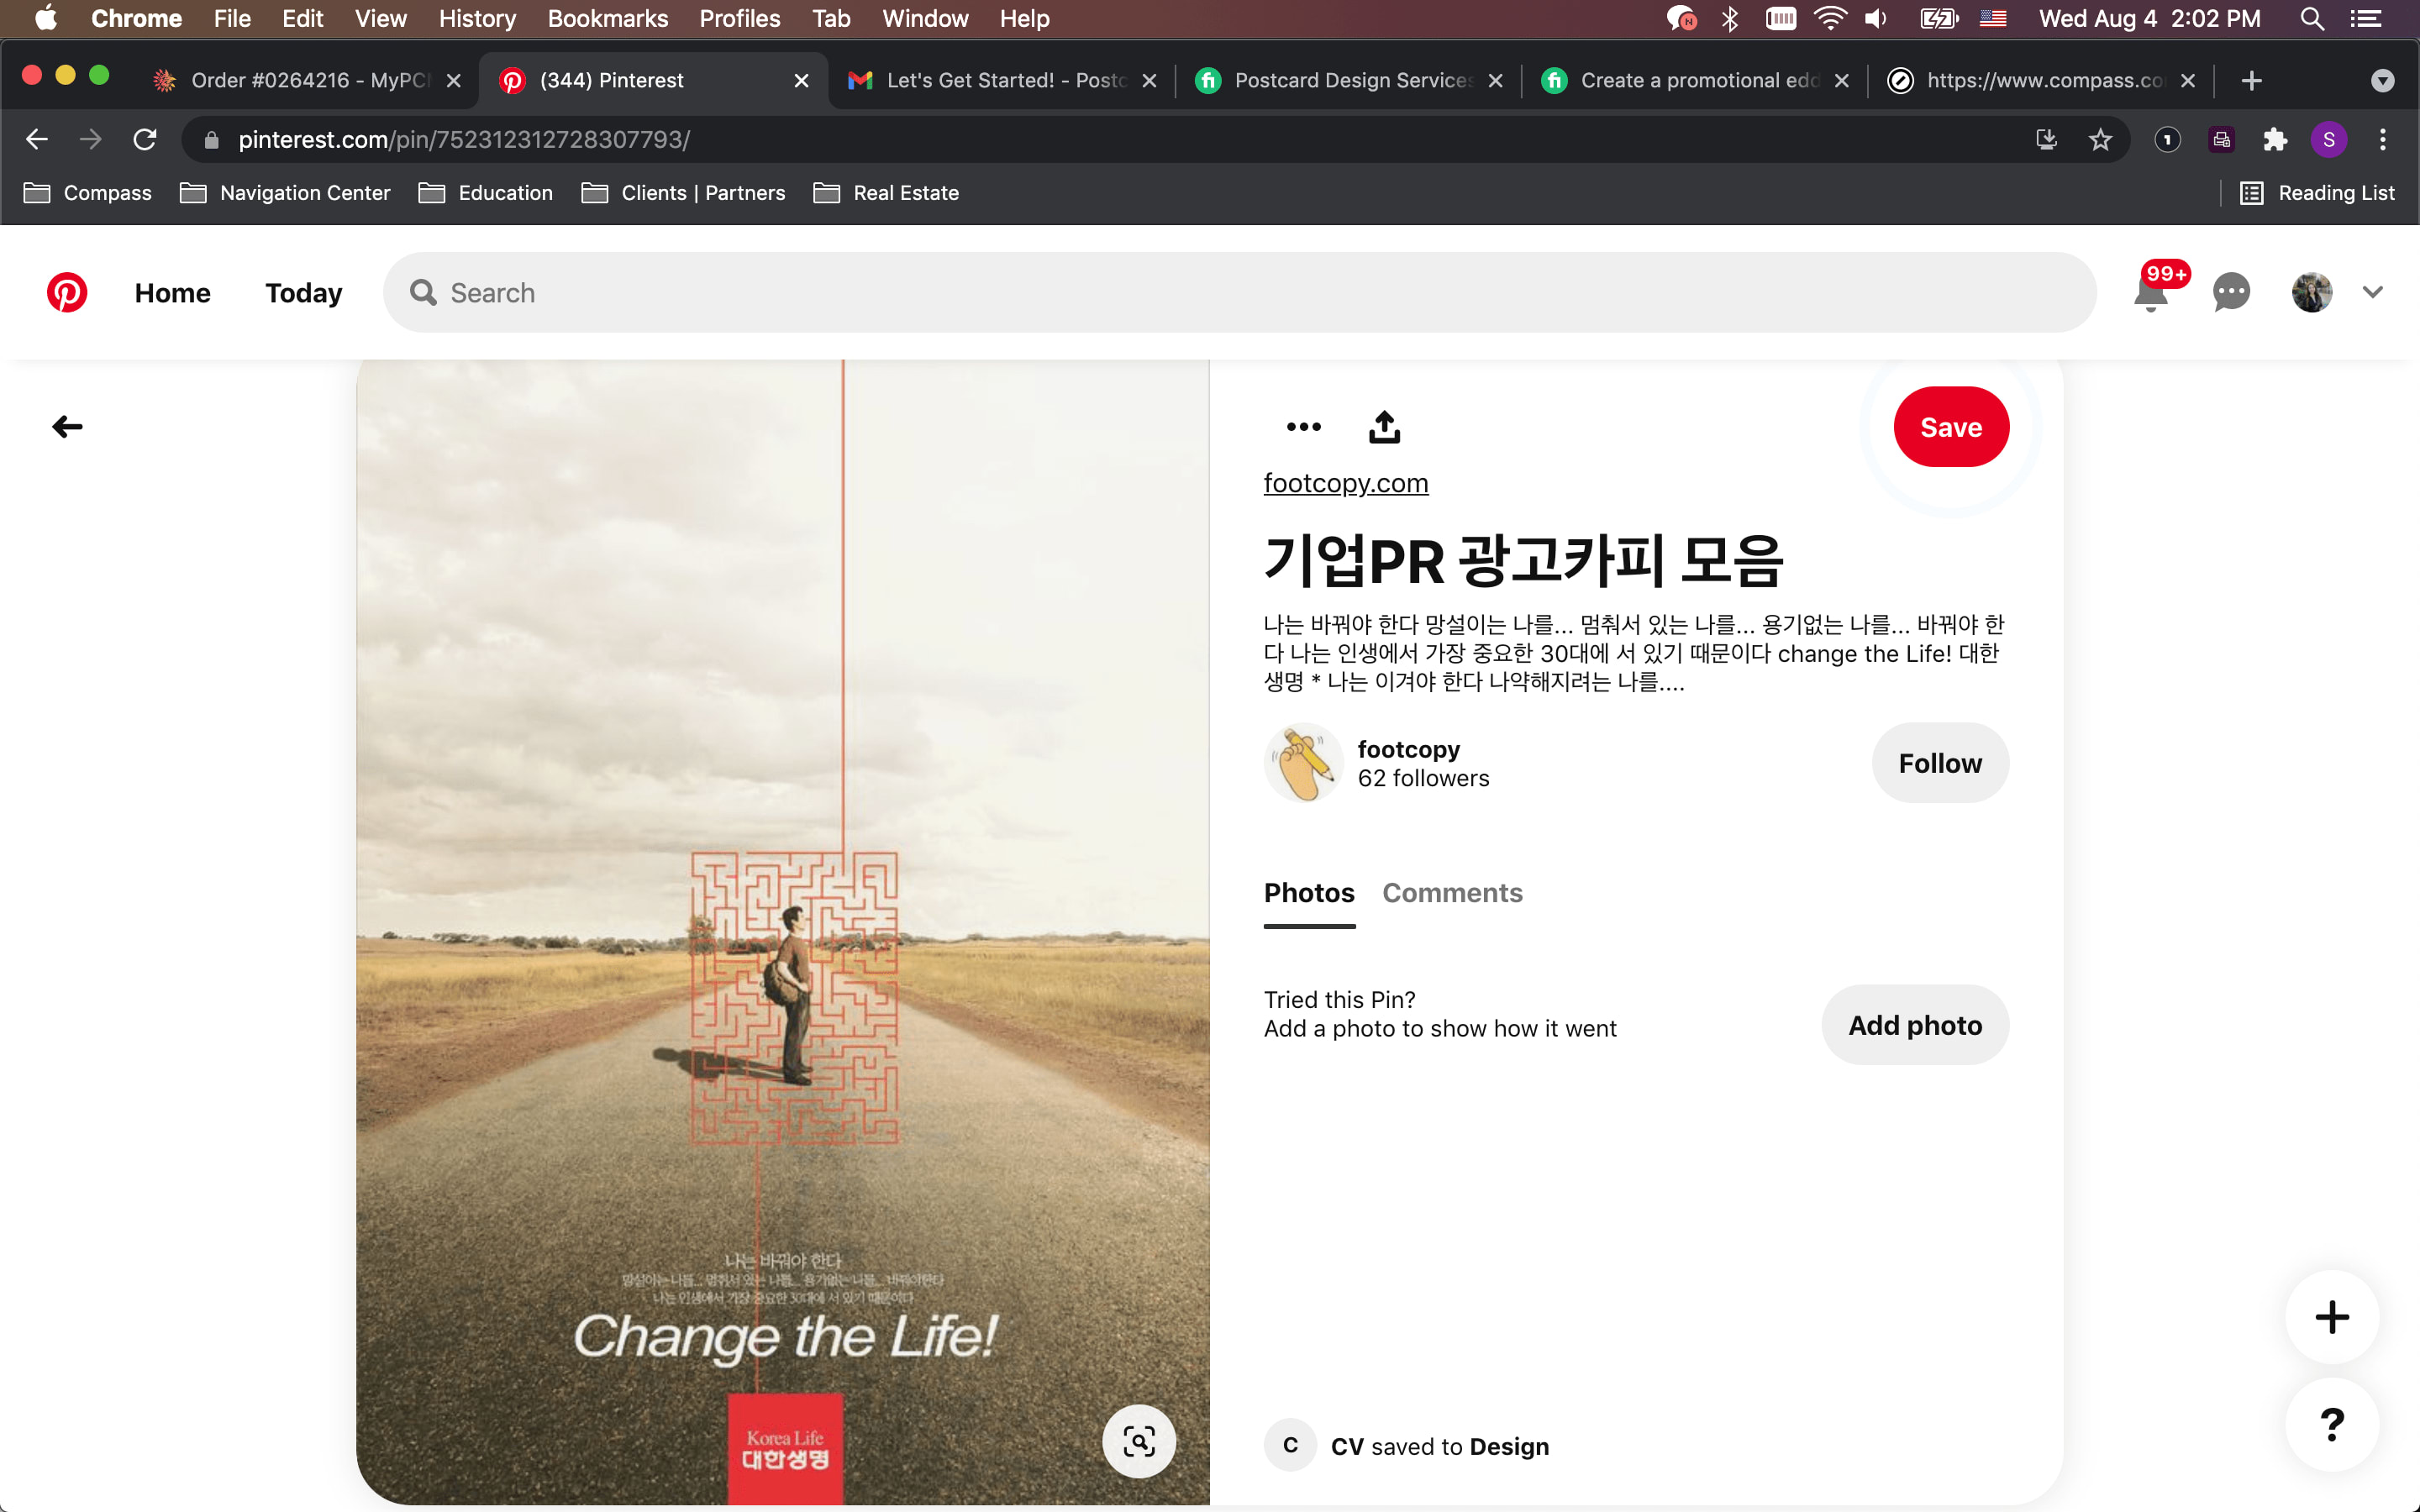Click the install app icon in address bar
Screen dimensions: 2420x1512
pos(2046,139)
